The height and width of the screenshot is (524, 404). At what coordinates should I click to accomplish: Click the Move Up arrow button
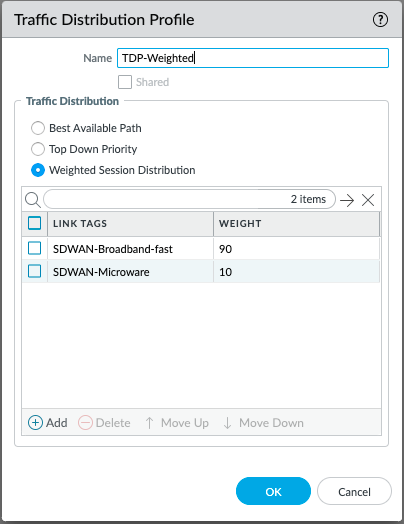(177, 423)
